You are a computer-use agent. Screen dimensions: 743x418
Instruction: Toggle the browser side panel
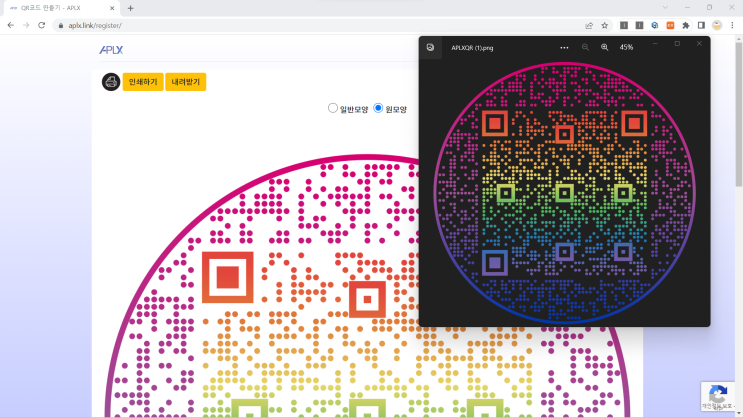(x=701, y=26)
